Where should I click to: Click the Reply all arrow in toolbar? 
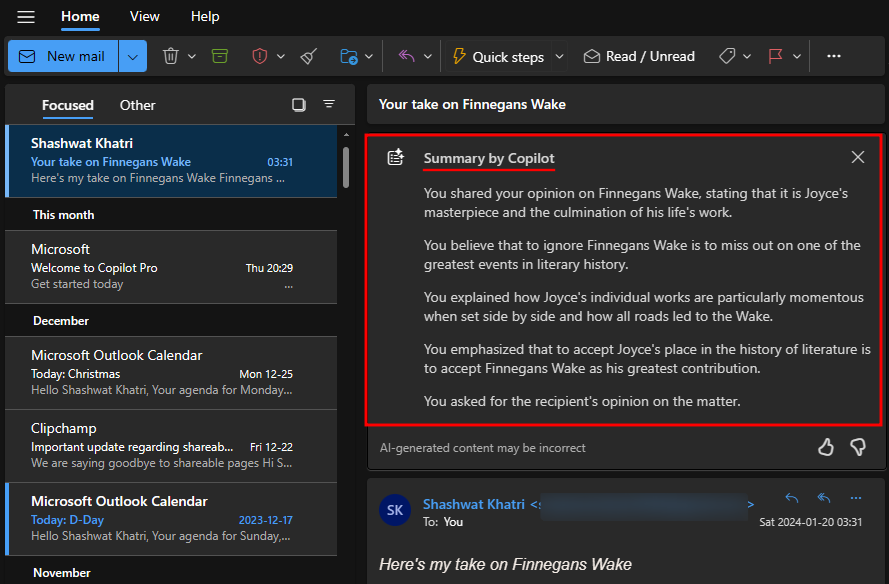[407, 56]
